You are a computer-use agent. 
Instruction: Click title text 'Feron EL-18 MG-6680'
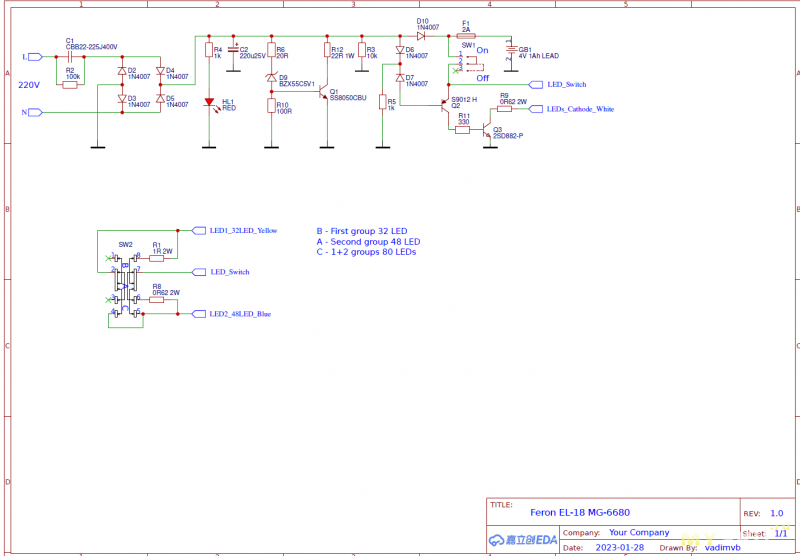tap(580, 513)
